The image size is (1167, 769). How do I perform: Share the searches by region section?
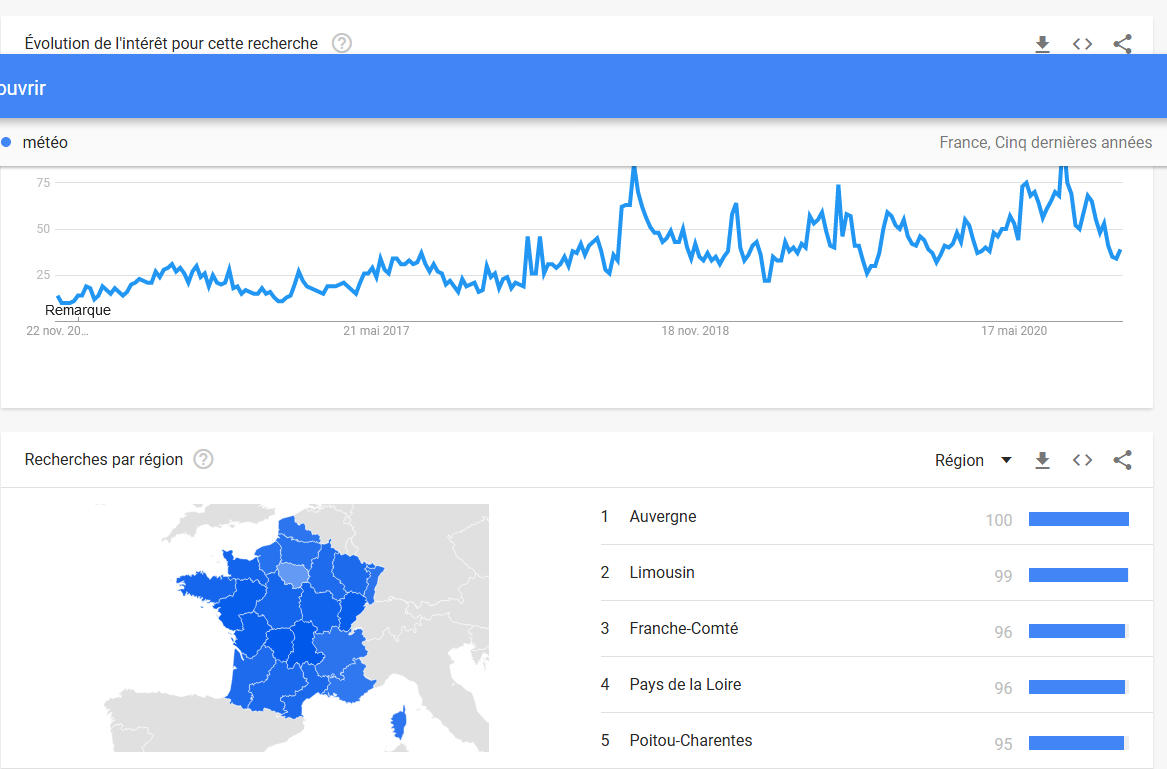click(1122, 460)
